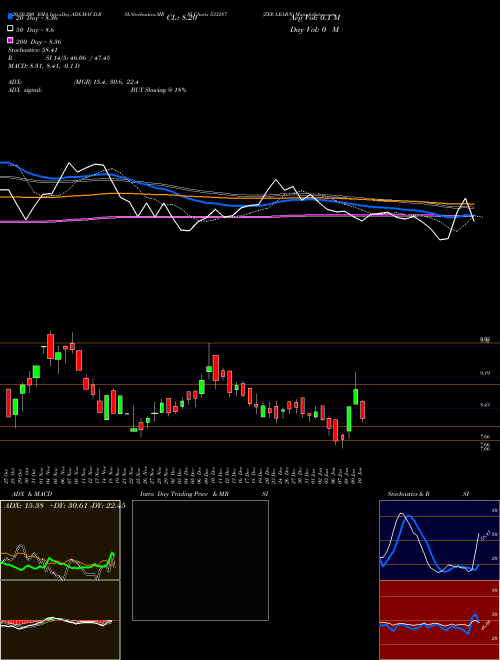The width and height of the screenshot is (500, 660).
Task: Click the blue 20 Day legend swatch
Action: pos(10,17)
